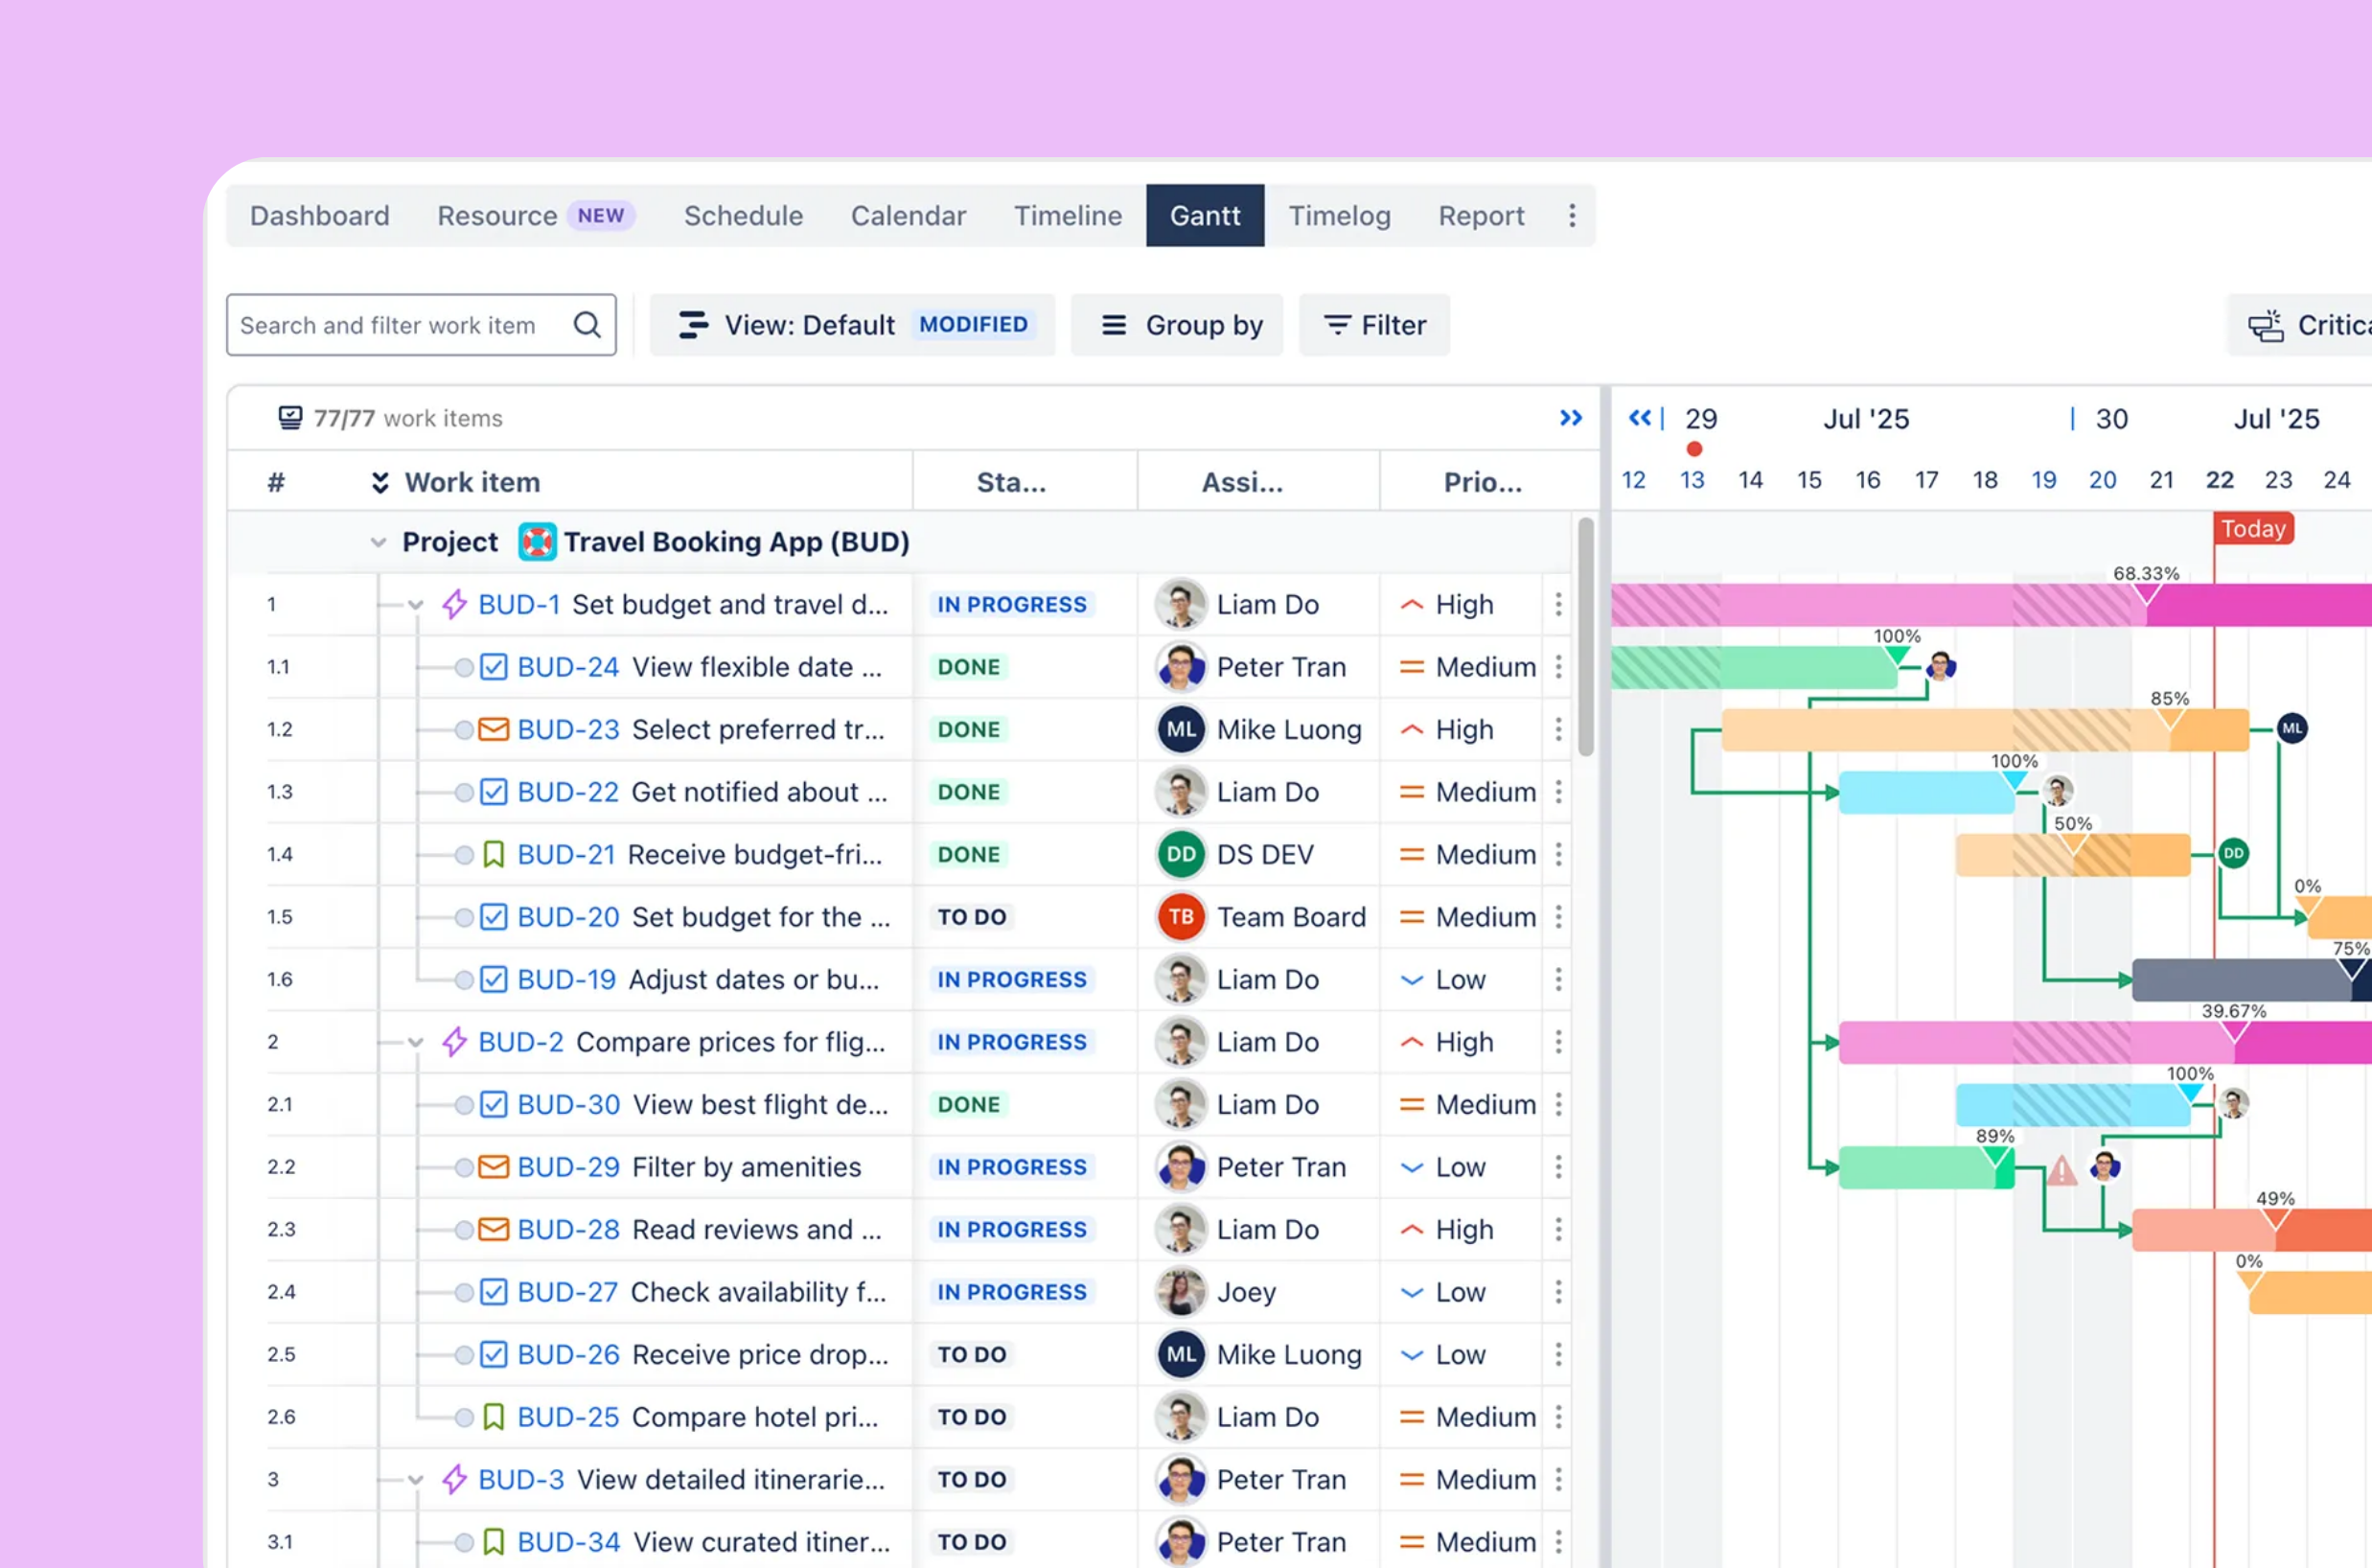Image resolution: width=2372 pixels, height=1568 pixels.
Task: Collapse BUD-1 subtasks using its chevron
Action: 415,604
